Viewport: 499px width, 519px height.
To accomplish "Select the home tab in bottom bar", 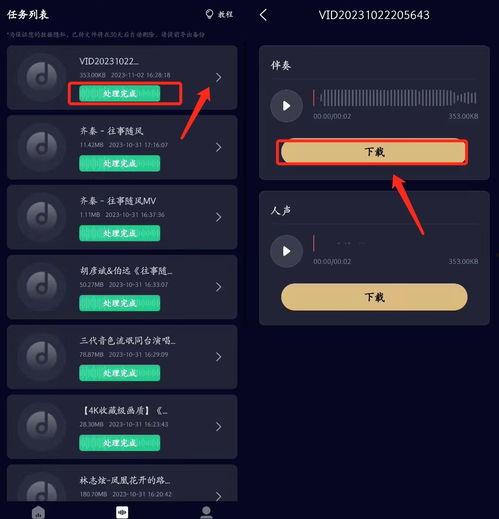I will 38,512.
